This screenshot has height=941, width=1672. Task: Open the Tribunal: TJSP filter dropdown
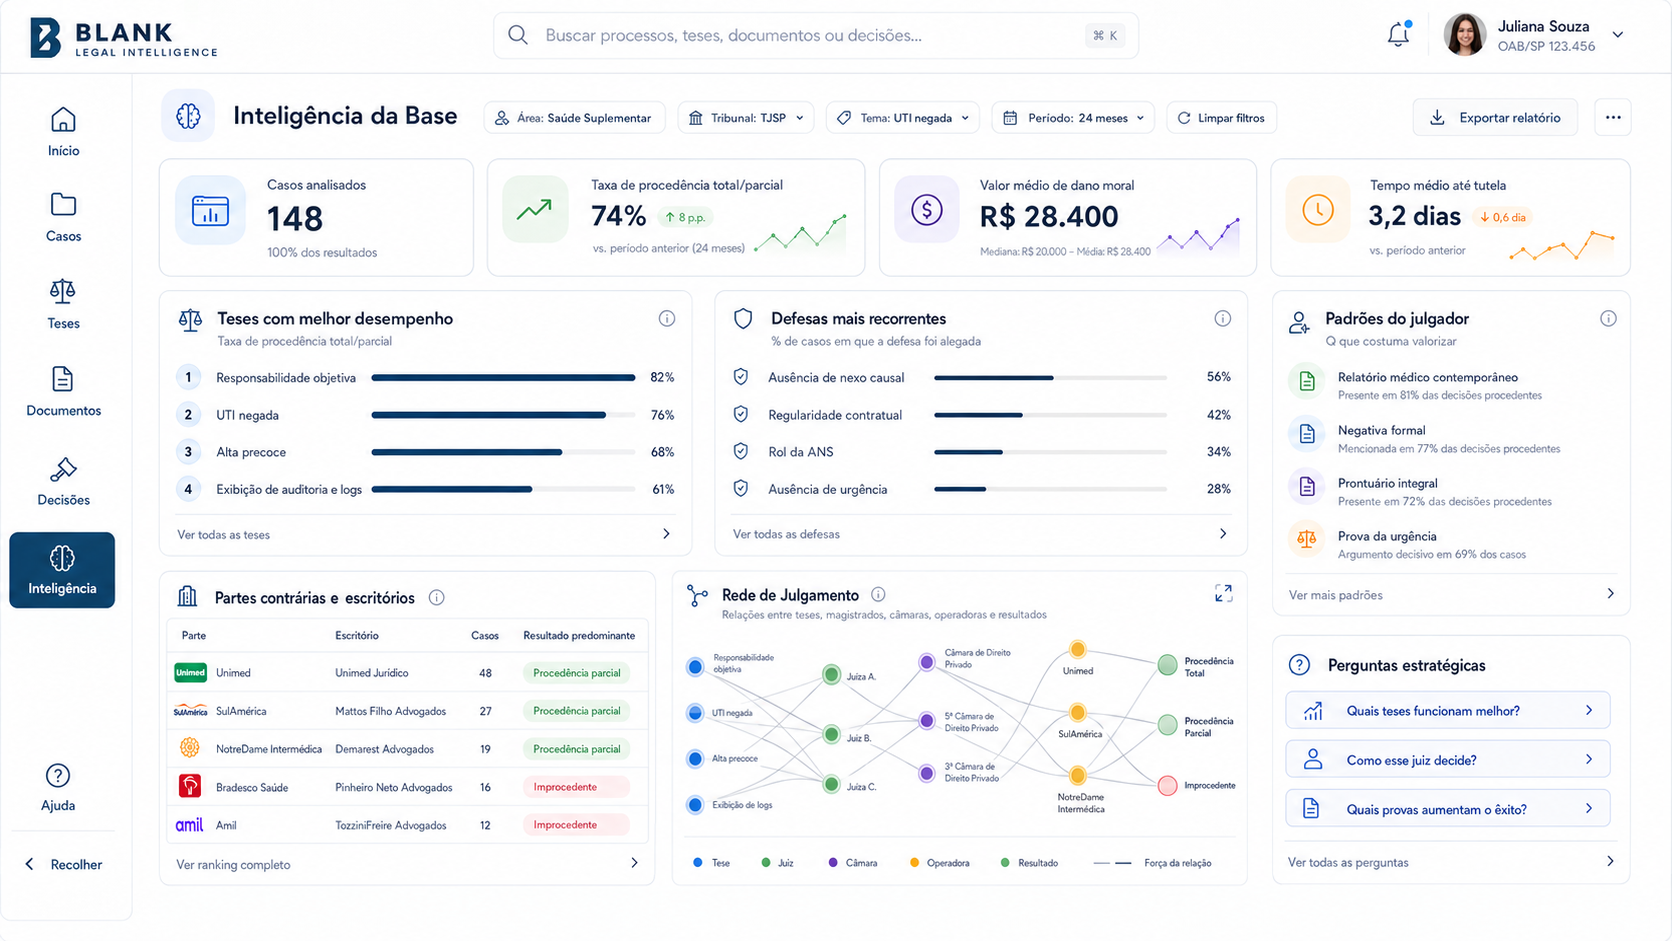click(x=746, y=118)
